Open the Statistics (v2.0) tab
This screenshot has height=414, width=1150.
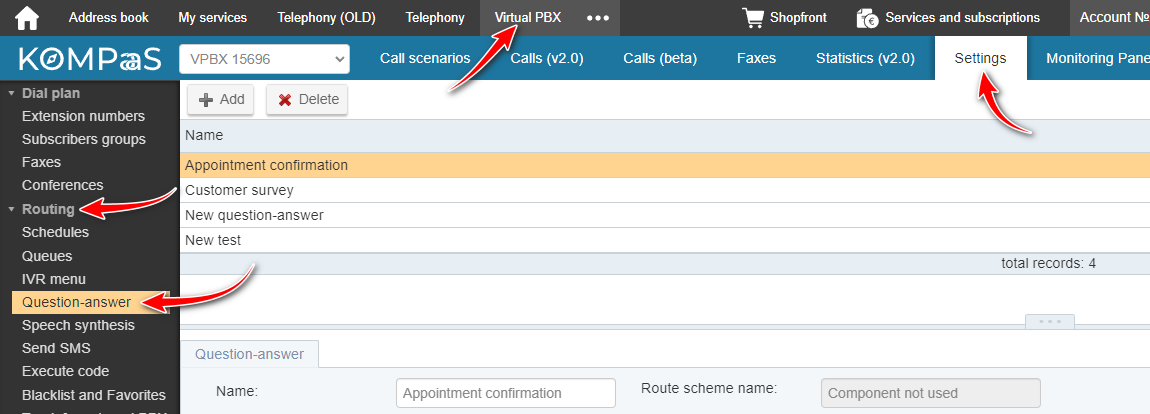865,59
